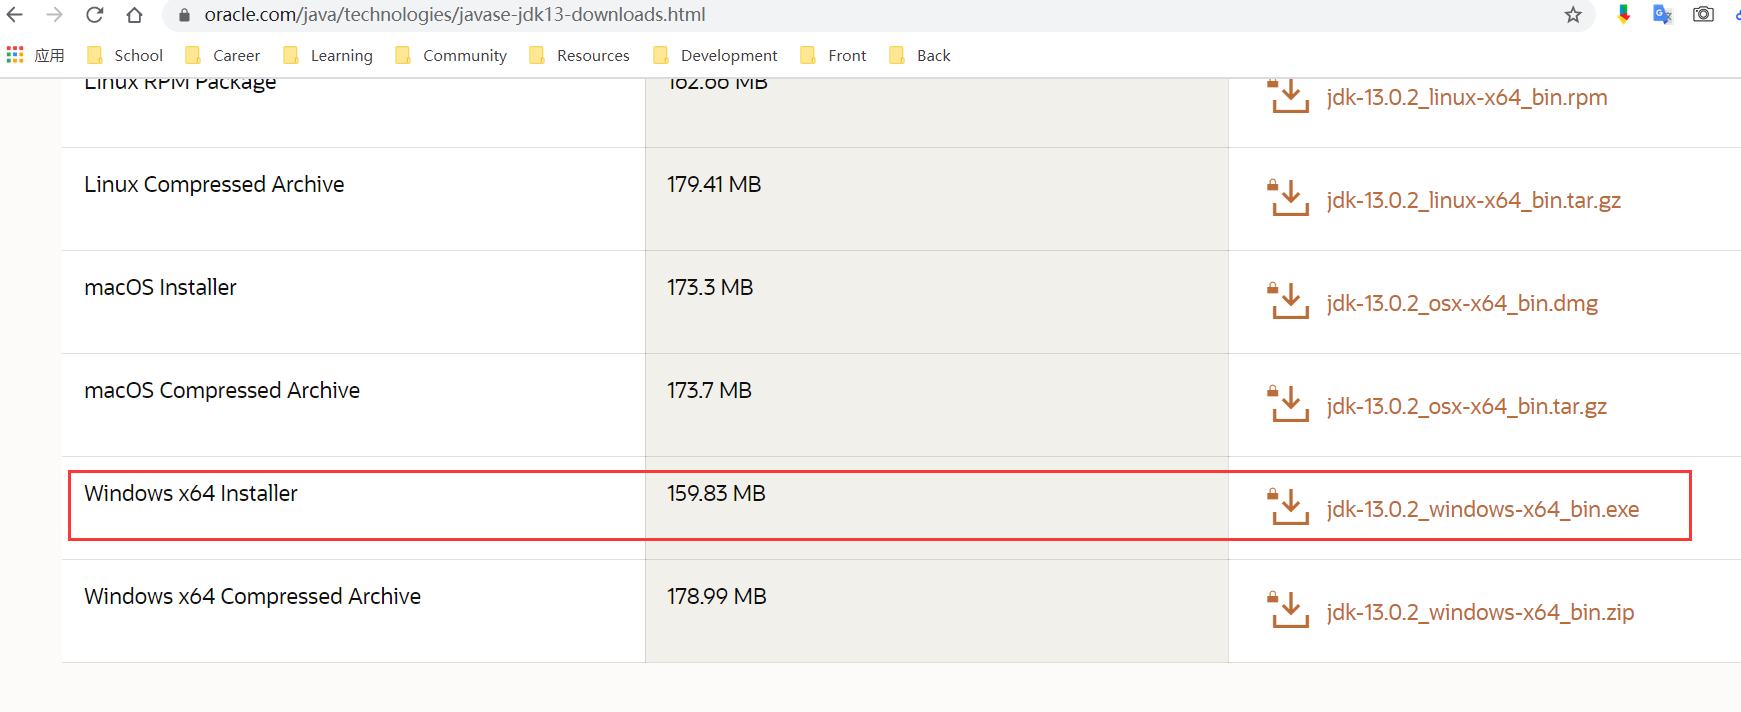Click the download icon for osx-x64_bin.tar.gz
The image size is (1741, 712).
coord(1289,403)
